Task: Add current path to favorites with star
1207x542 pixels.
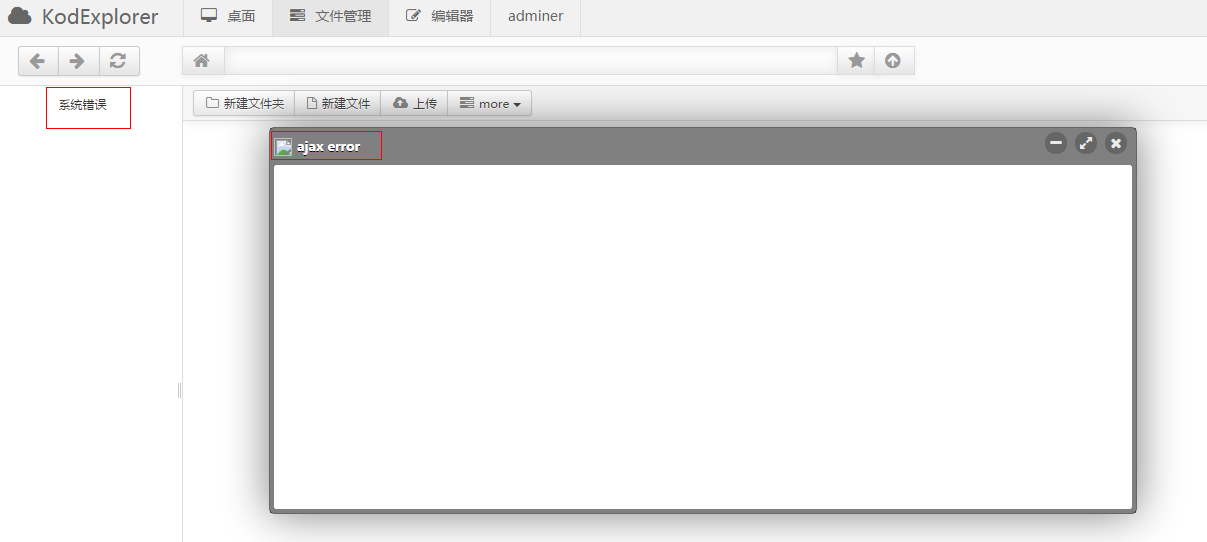Action: (x=856, y=61)
